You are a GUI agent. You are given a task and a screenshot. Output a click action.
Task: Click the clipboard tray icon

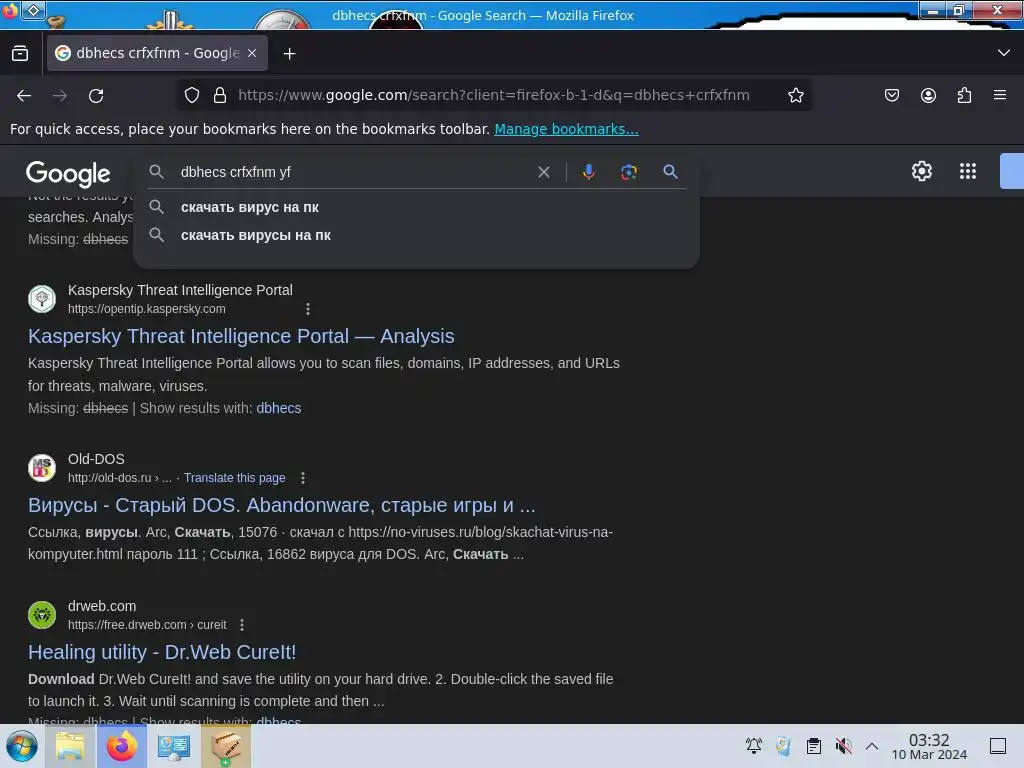coord(814,746)
